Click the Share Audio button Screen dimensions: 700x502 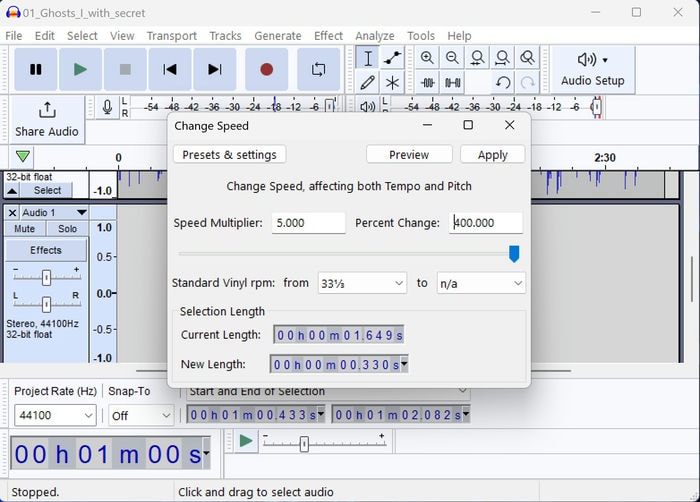[46, 119]
